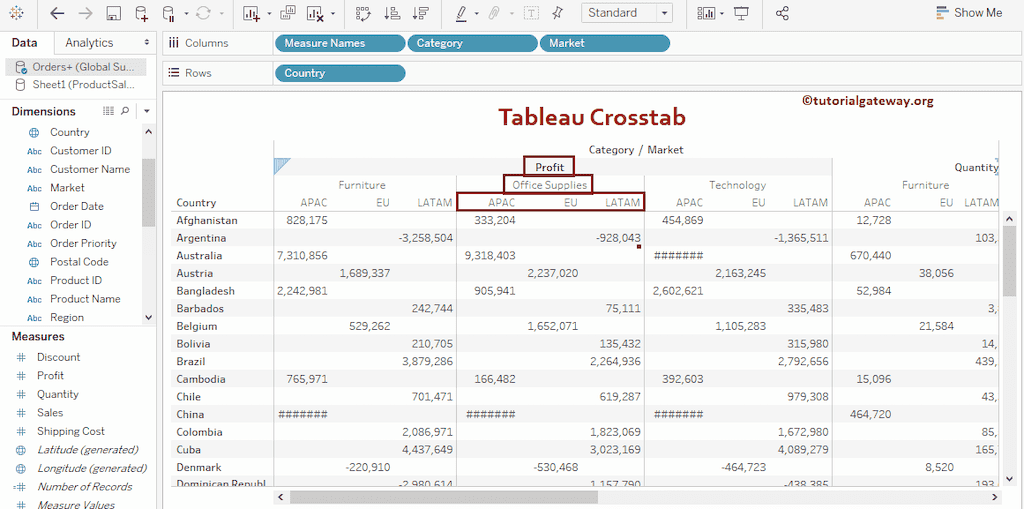The height and width of the screenshot is (509, 1024).
Task: Switch to the Analytics tab
Action: 89,42
